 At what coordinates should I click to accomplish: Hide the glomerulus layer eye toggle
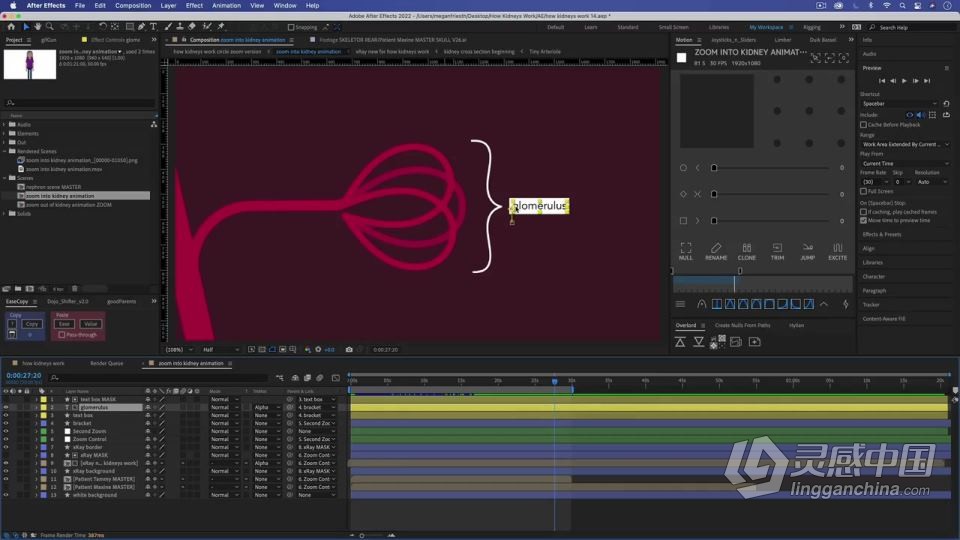click(6, 407)
